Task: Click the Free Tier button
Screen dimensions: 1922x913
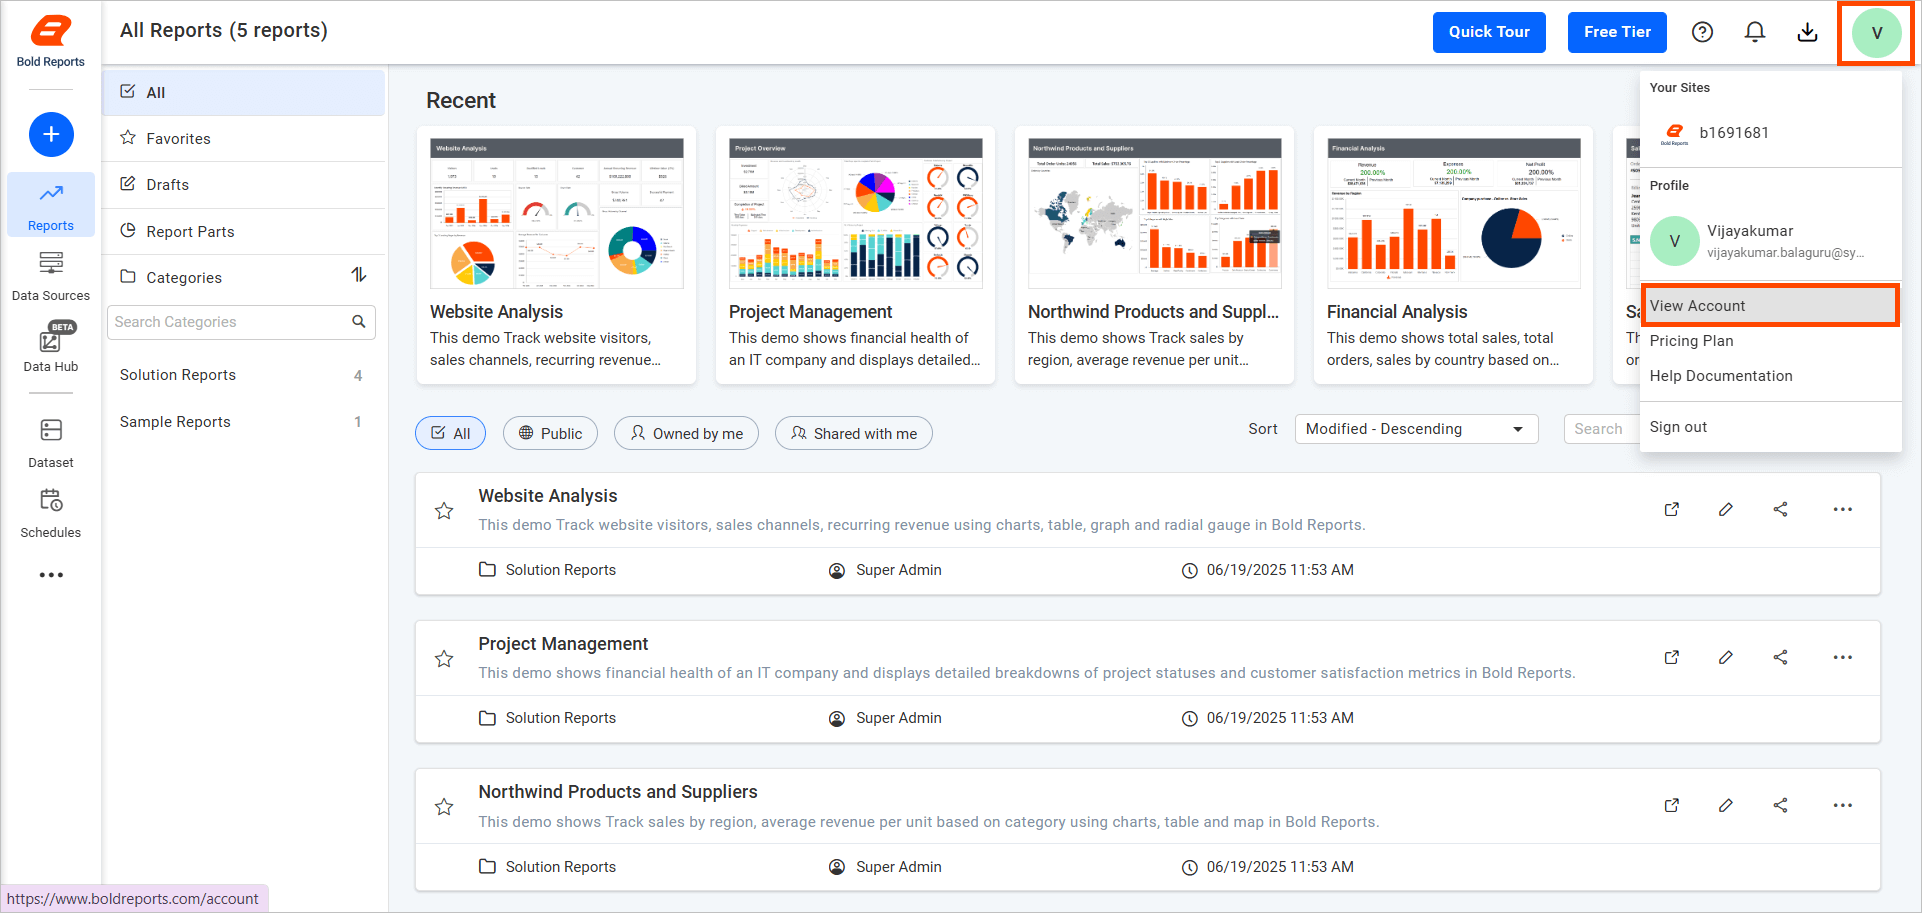Action: tap(1617, 32)
